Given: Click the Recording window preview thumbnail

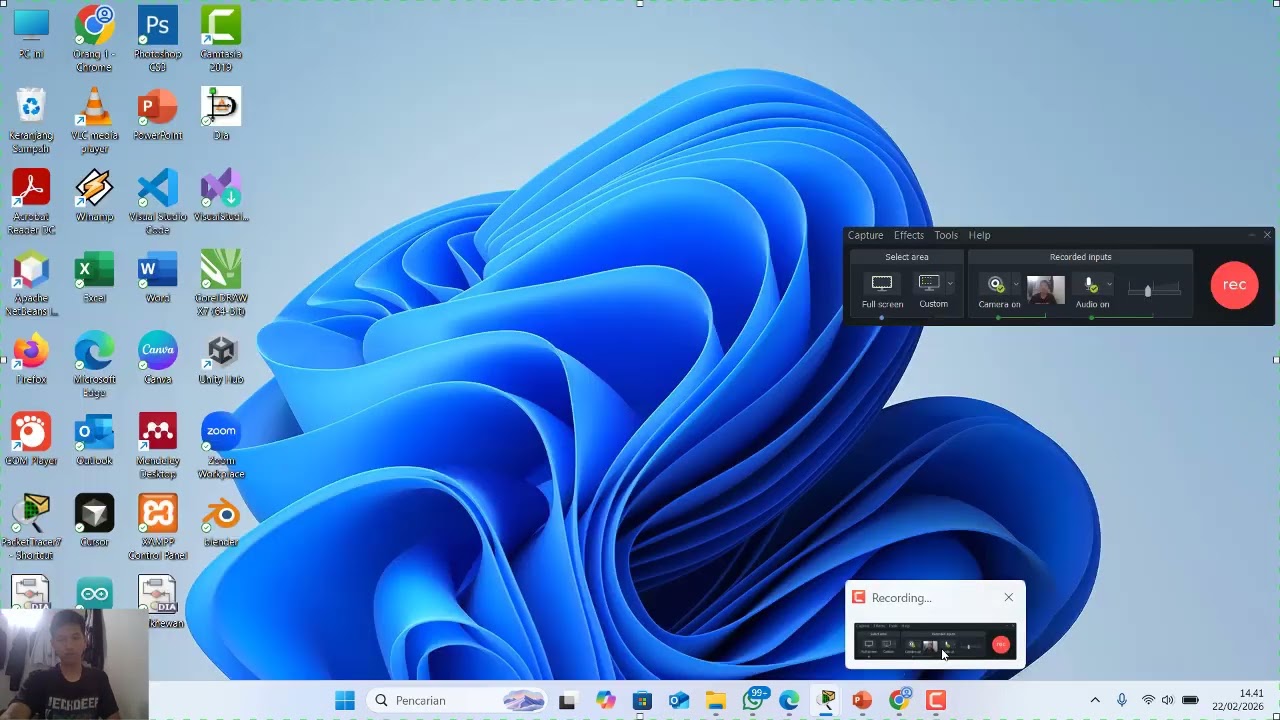Looking at the screenshot, I should [x=935, y=641].
